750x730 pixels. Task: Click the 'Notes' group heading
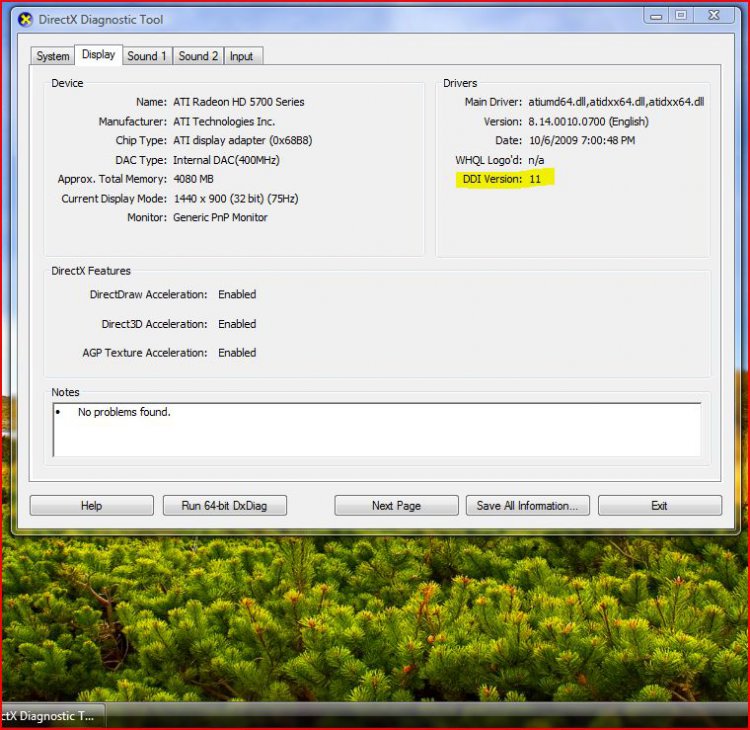point(66,392)
